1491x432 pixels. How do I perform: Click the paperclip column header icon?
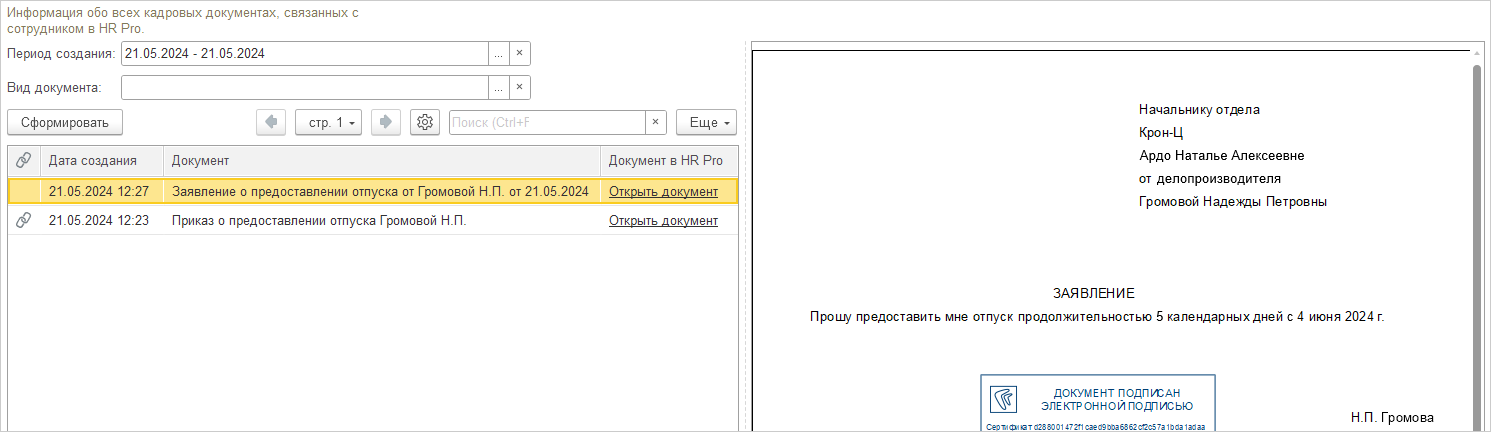click(x=24, y=160)
